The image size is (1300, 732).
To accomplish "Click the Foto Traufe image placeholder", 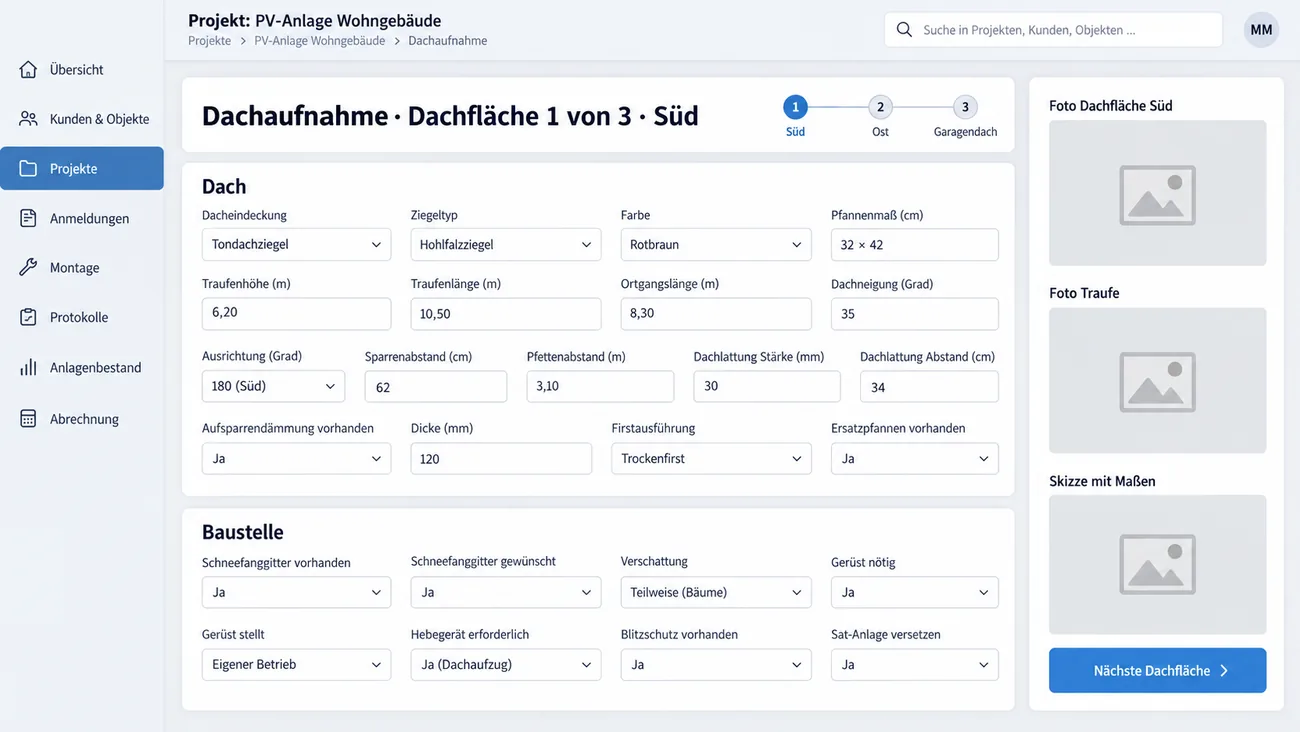I will 1158,381.
